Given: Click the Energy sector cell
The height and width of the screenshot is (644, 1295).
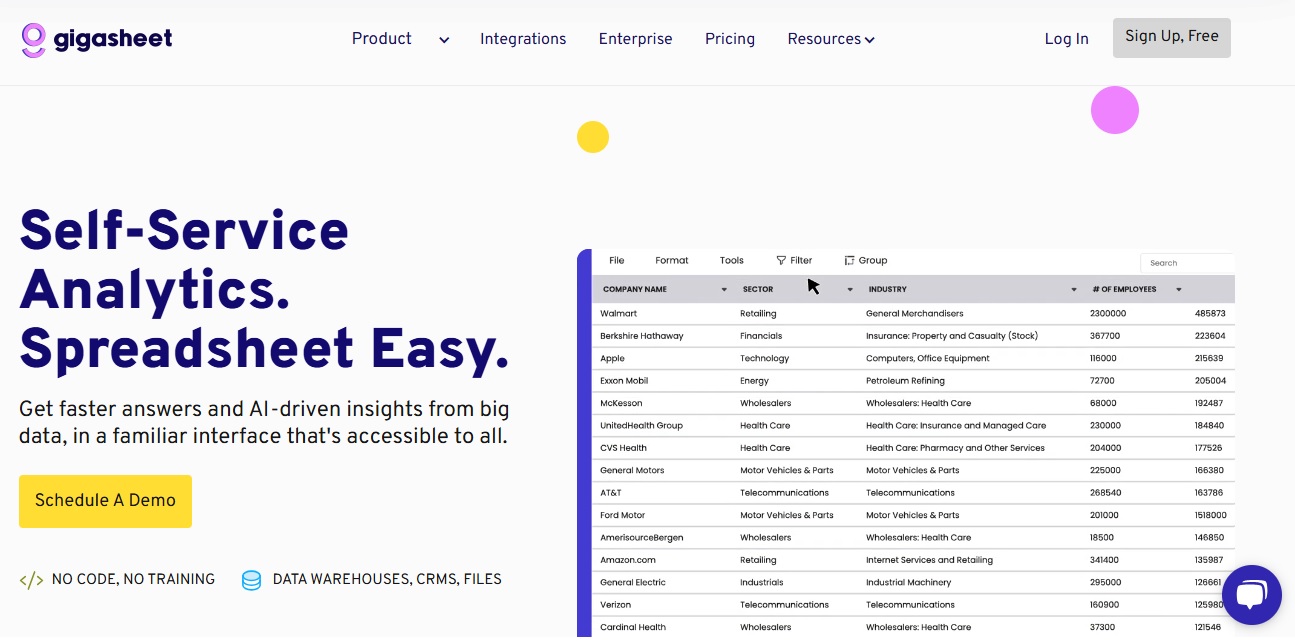Looking at the screenshot, I should [x=755, y=381].
